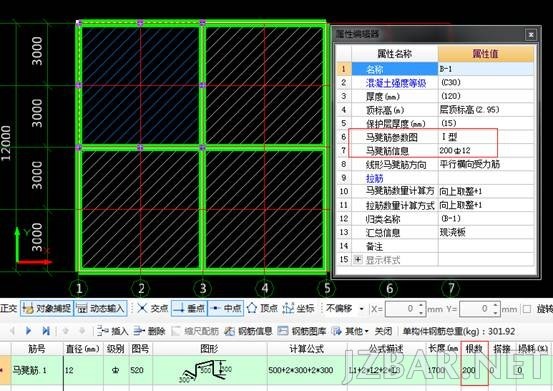
Task: Click 删除 delete row button
Action: [x=150, y=331]
